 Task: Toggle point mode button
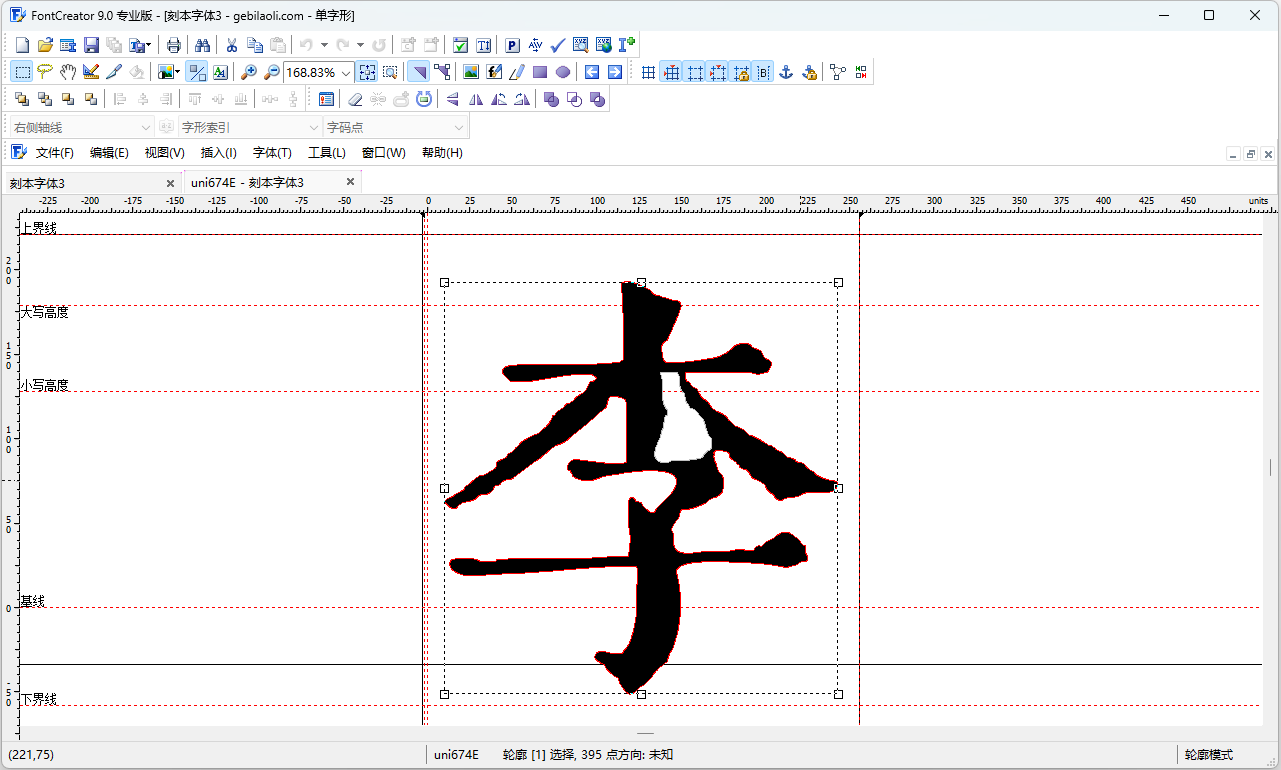(442, 72)
